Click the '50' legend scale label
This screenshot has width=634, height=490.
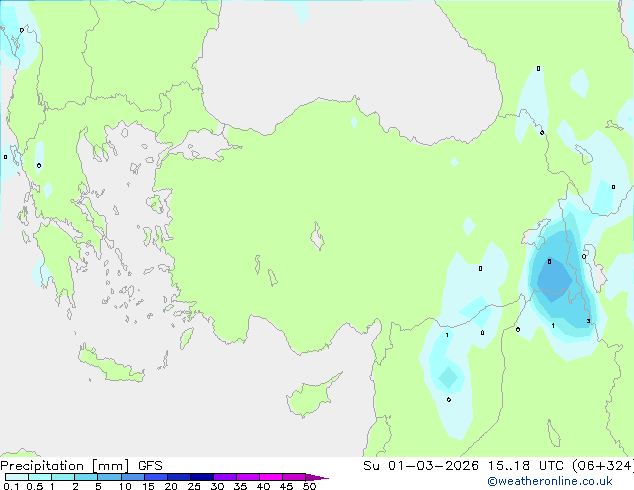click(x=309, y=486)
